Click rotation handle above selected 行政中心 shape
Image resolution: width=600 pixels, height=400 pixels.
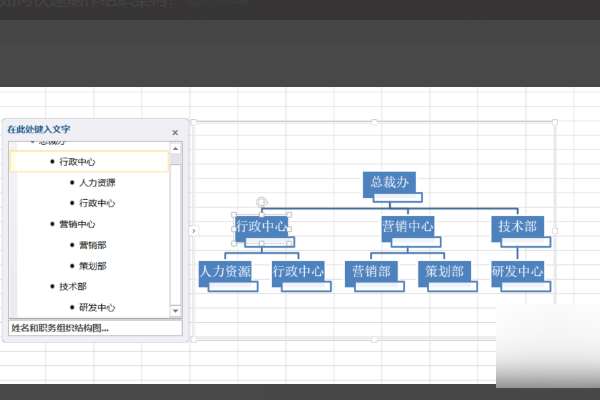(x=262, y=202)
